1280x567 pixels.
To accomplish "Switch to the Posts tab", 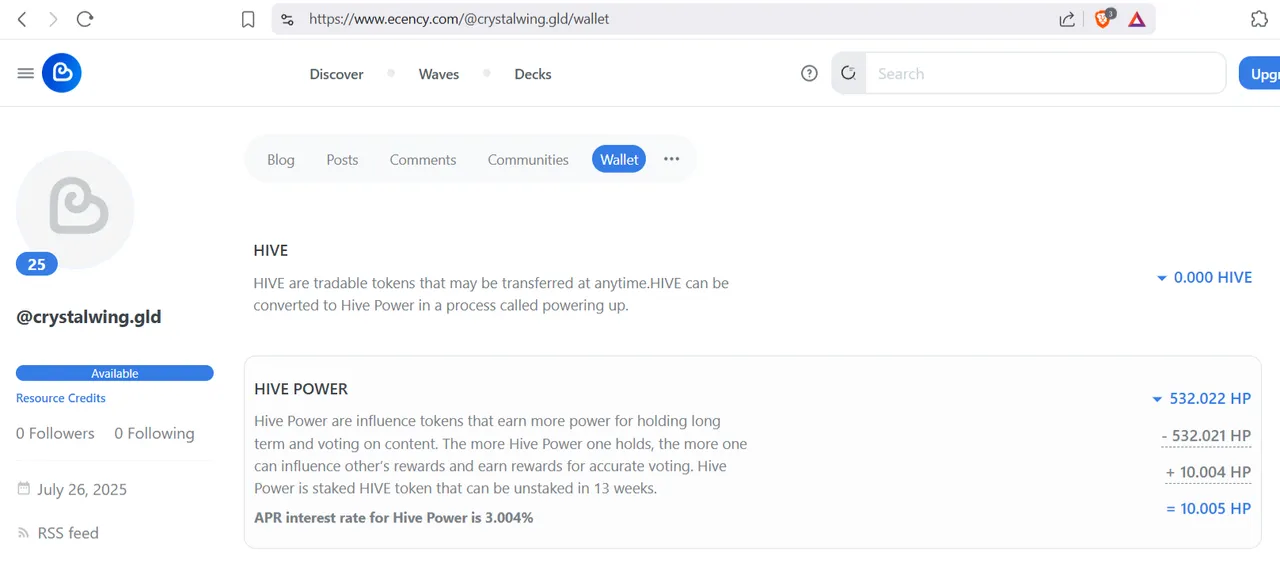I will [342, 159].
